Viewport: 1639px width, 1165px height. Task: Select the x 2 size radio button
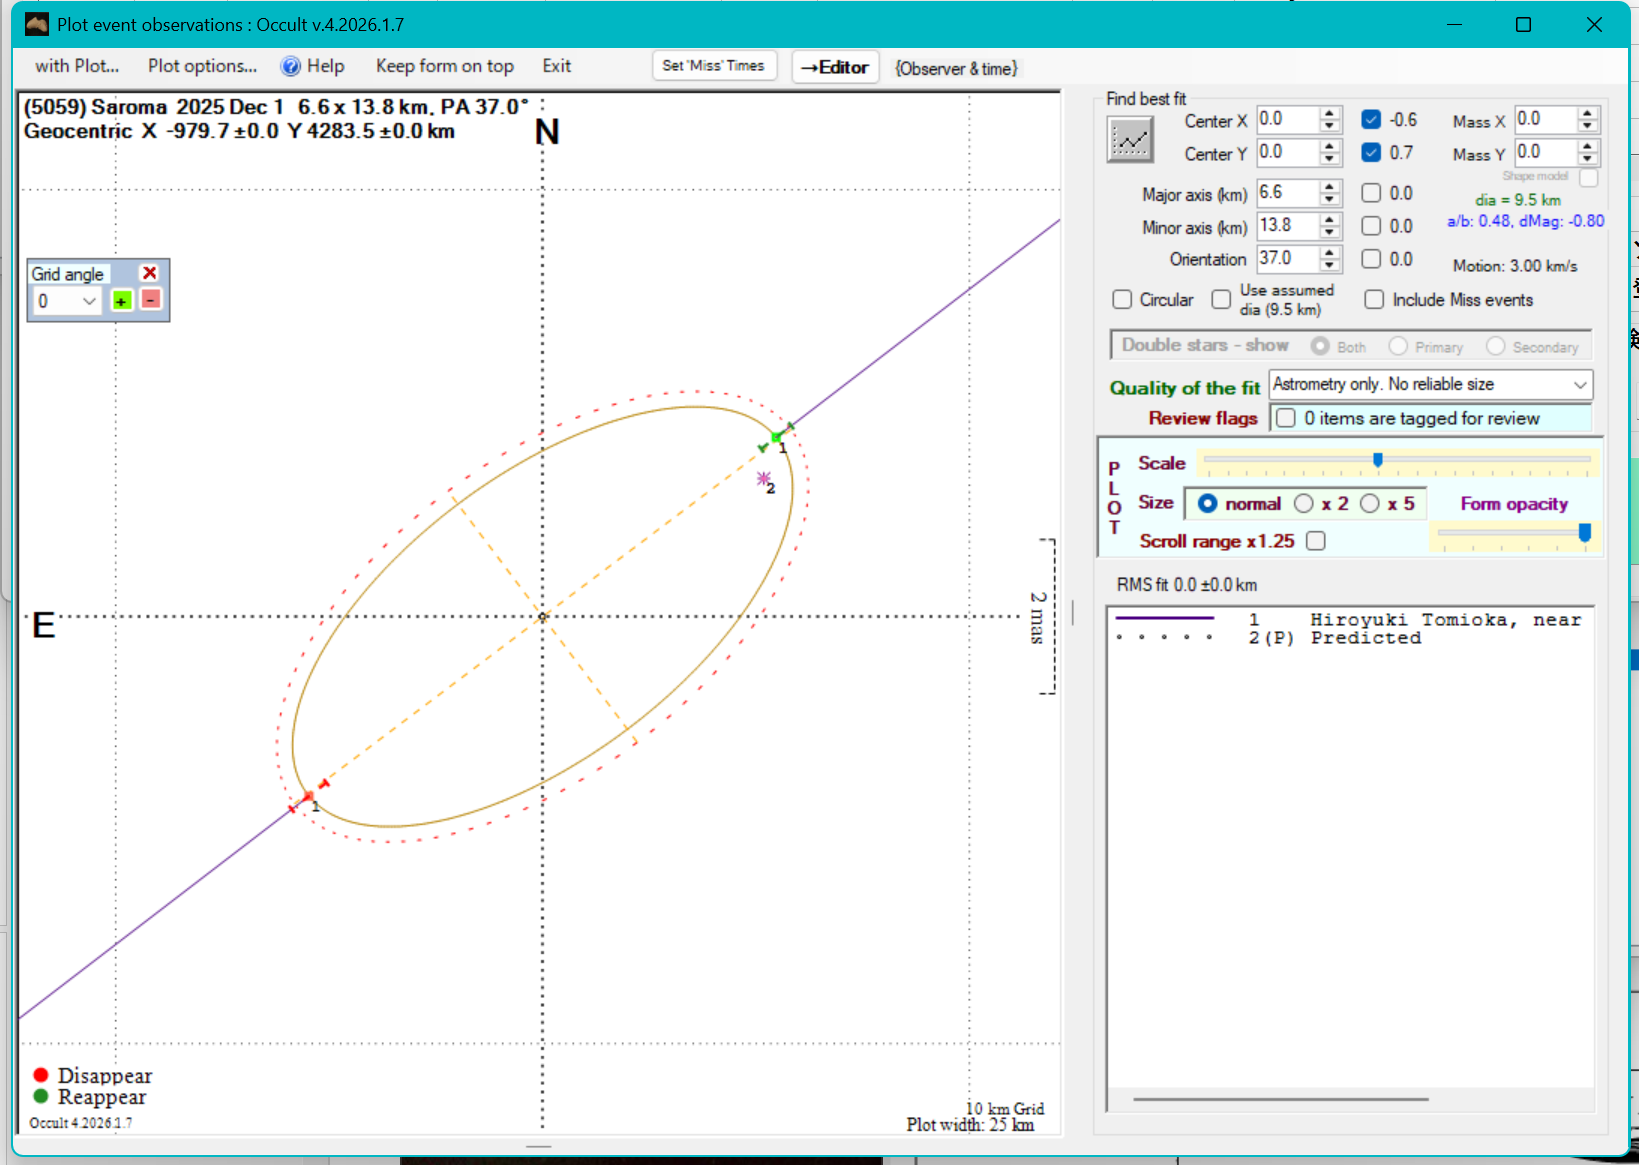(1304, 504)
